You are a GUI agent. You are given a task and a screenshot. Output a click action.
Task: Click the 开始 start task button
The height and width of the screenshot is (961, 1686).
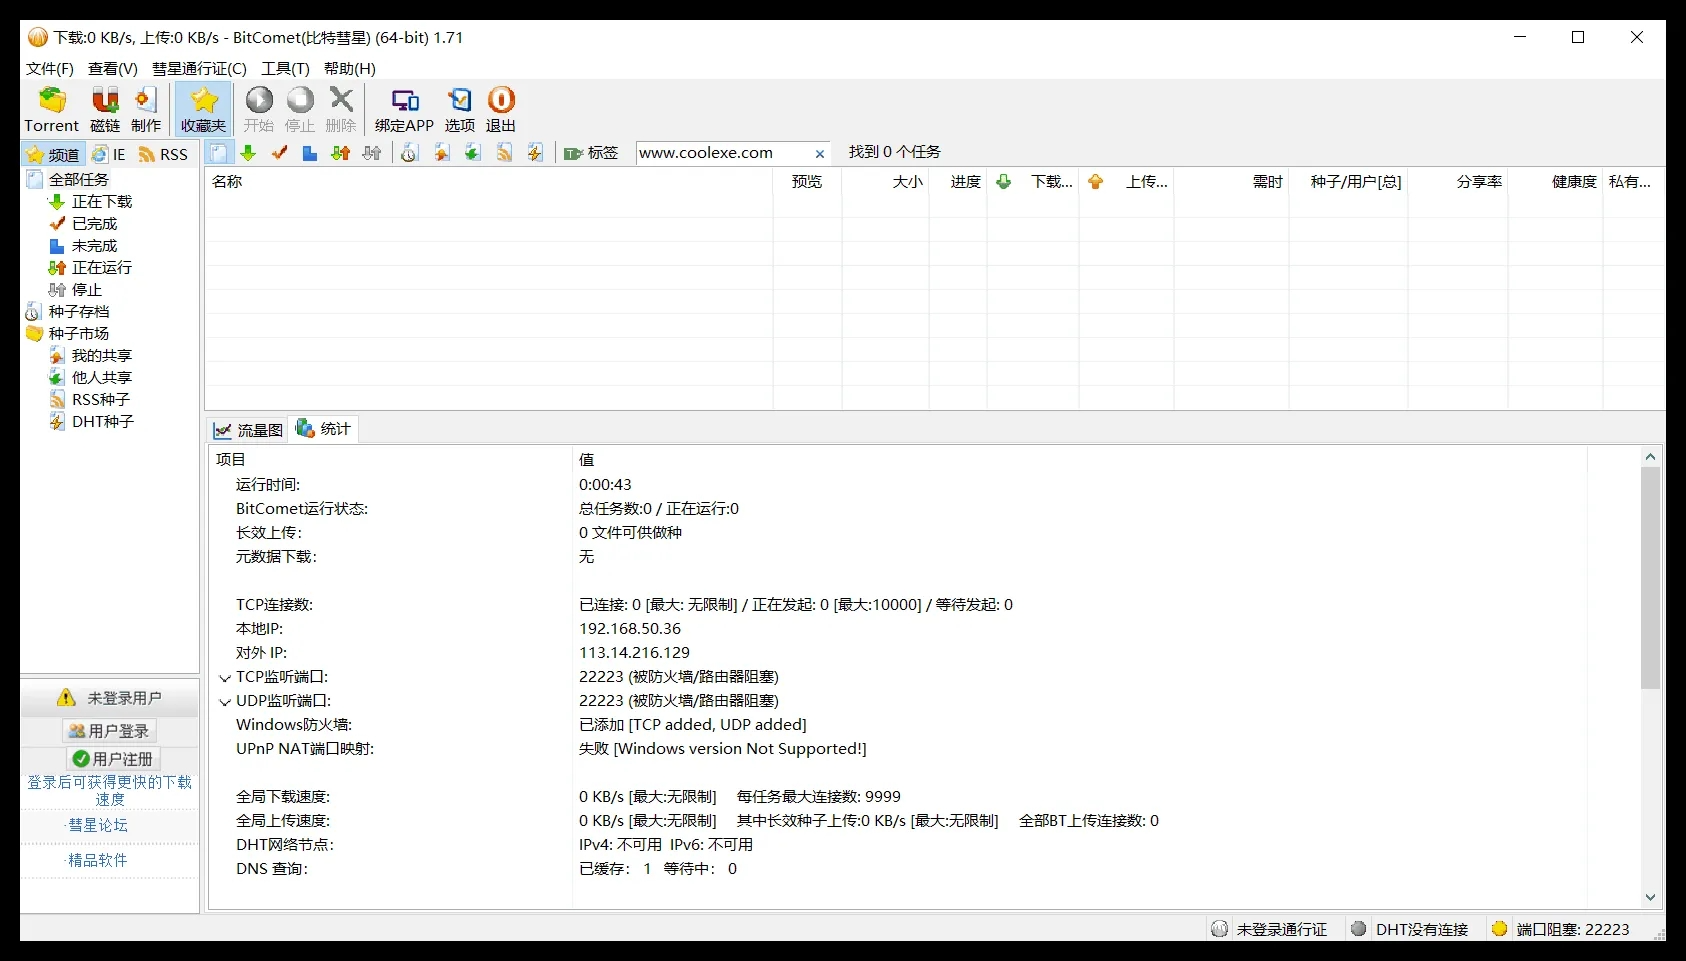click(259, 109)
